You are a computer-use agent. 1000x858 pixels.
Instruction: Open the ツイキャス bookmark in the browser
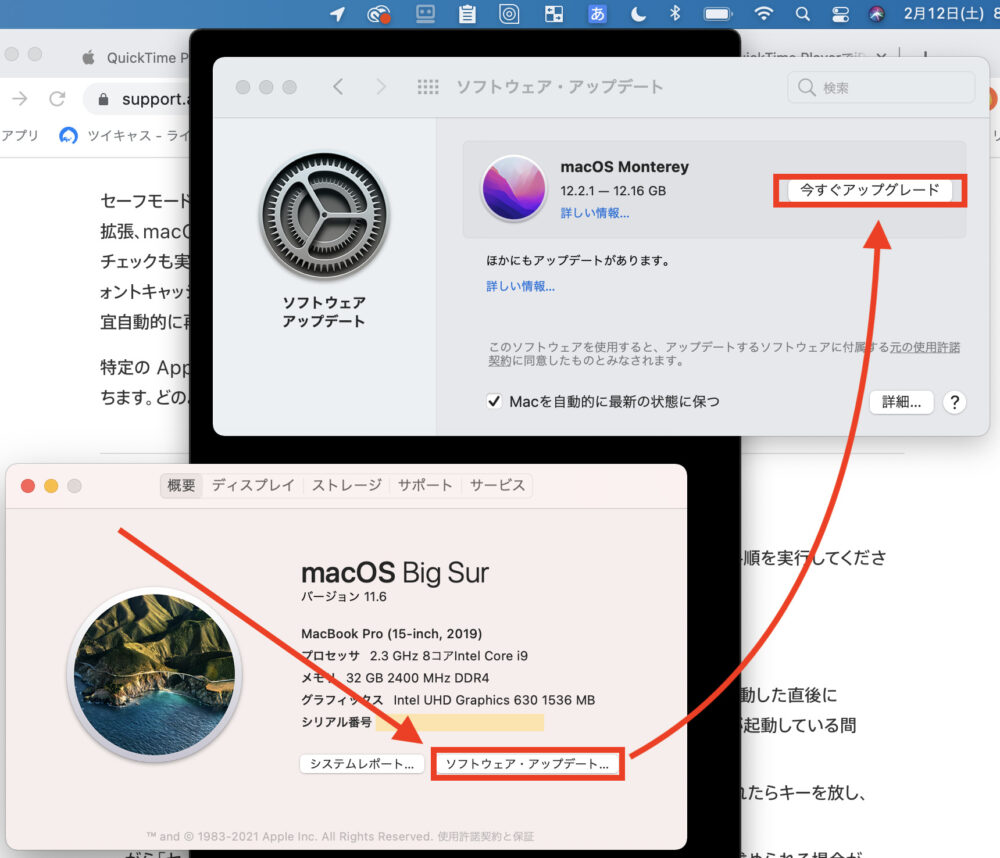(x=124, y=135)
